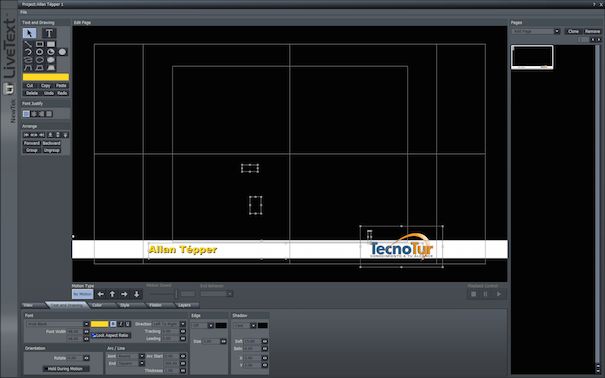Align objects to left in Arrange

click(x=26, y=135)
